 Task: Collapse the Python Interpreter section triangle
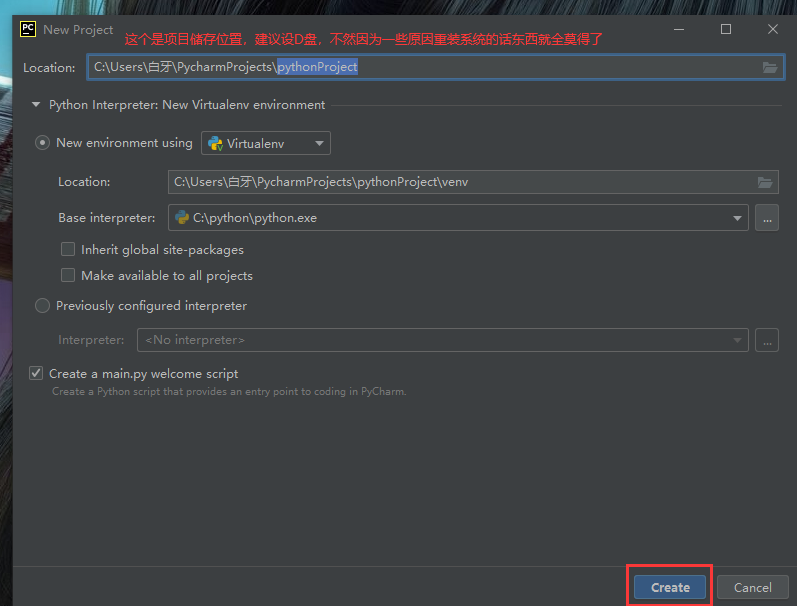pos(36,105)
